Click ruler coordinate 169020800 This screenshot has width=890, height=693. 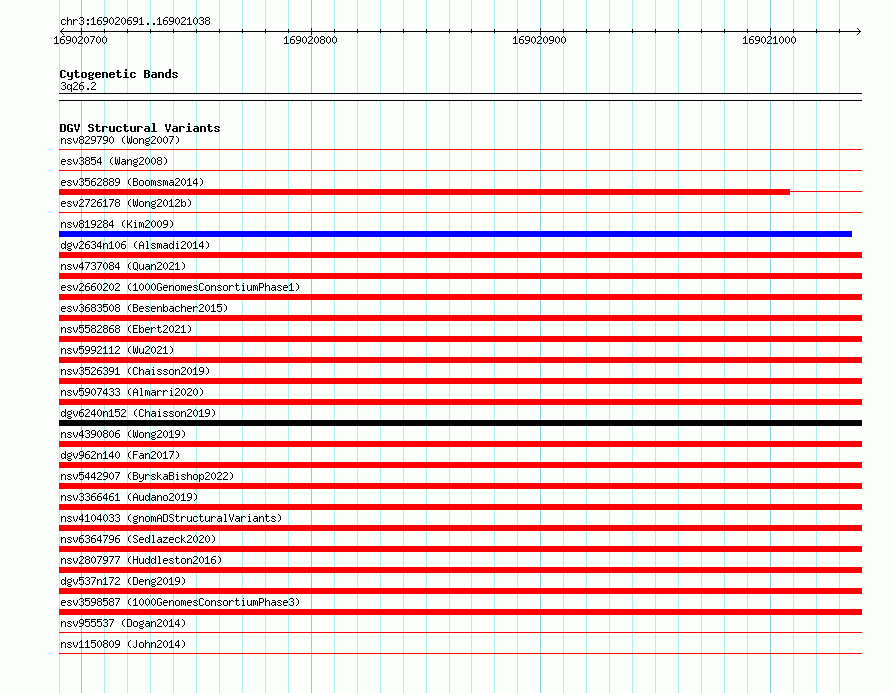pyautogui.click(x=310, y=40)
